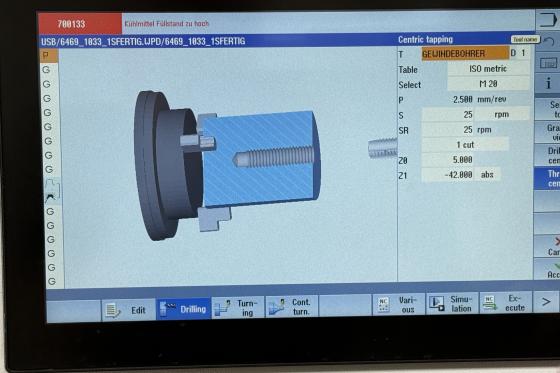Click the contour icon on Cont. turn. softkey
This screenshot has width=560, height=373.
pos(277,307)
